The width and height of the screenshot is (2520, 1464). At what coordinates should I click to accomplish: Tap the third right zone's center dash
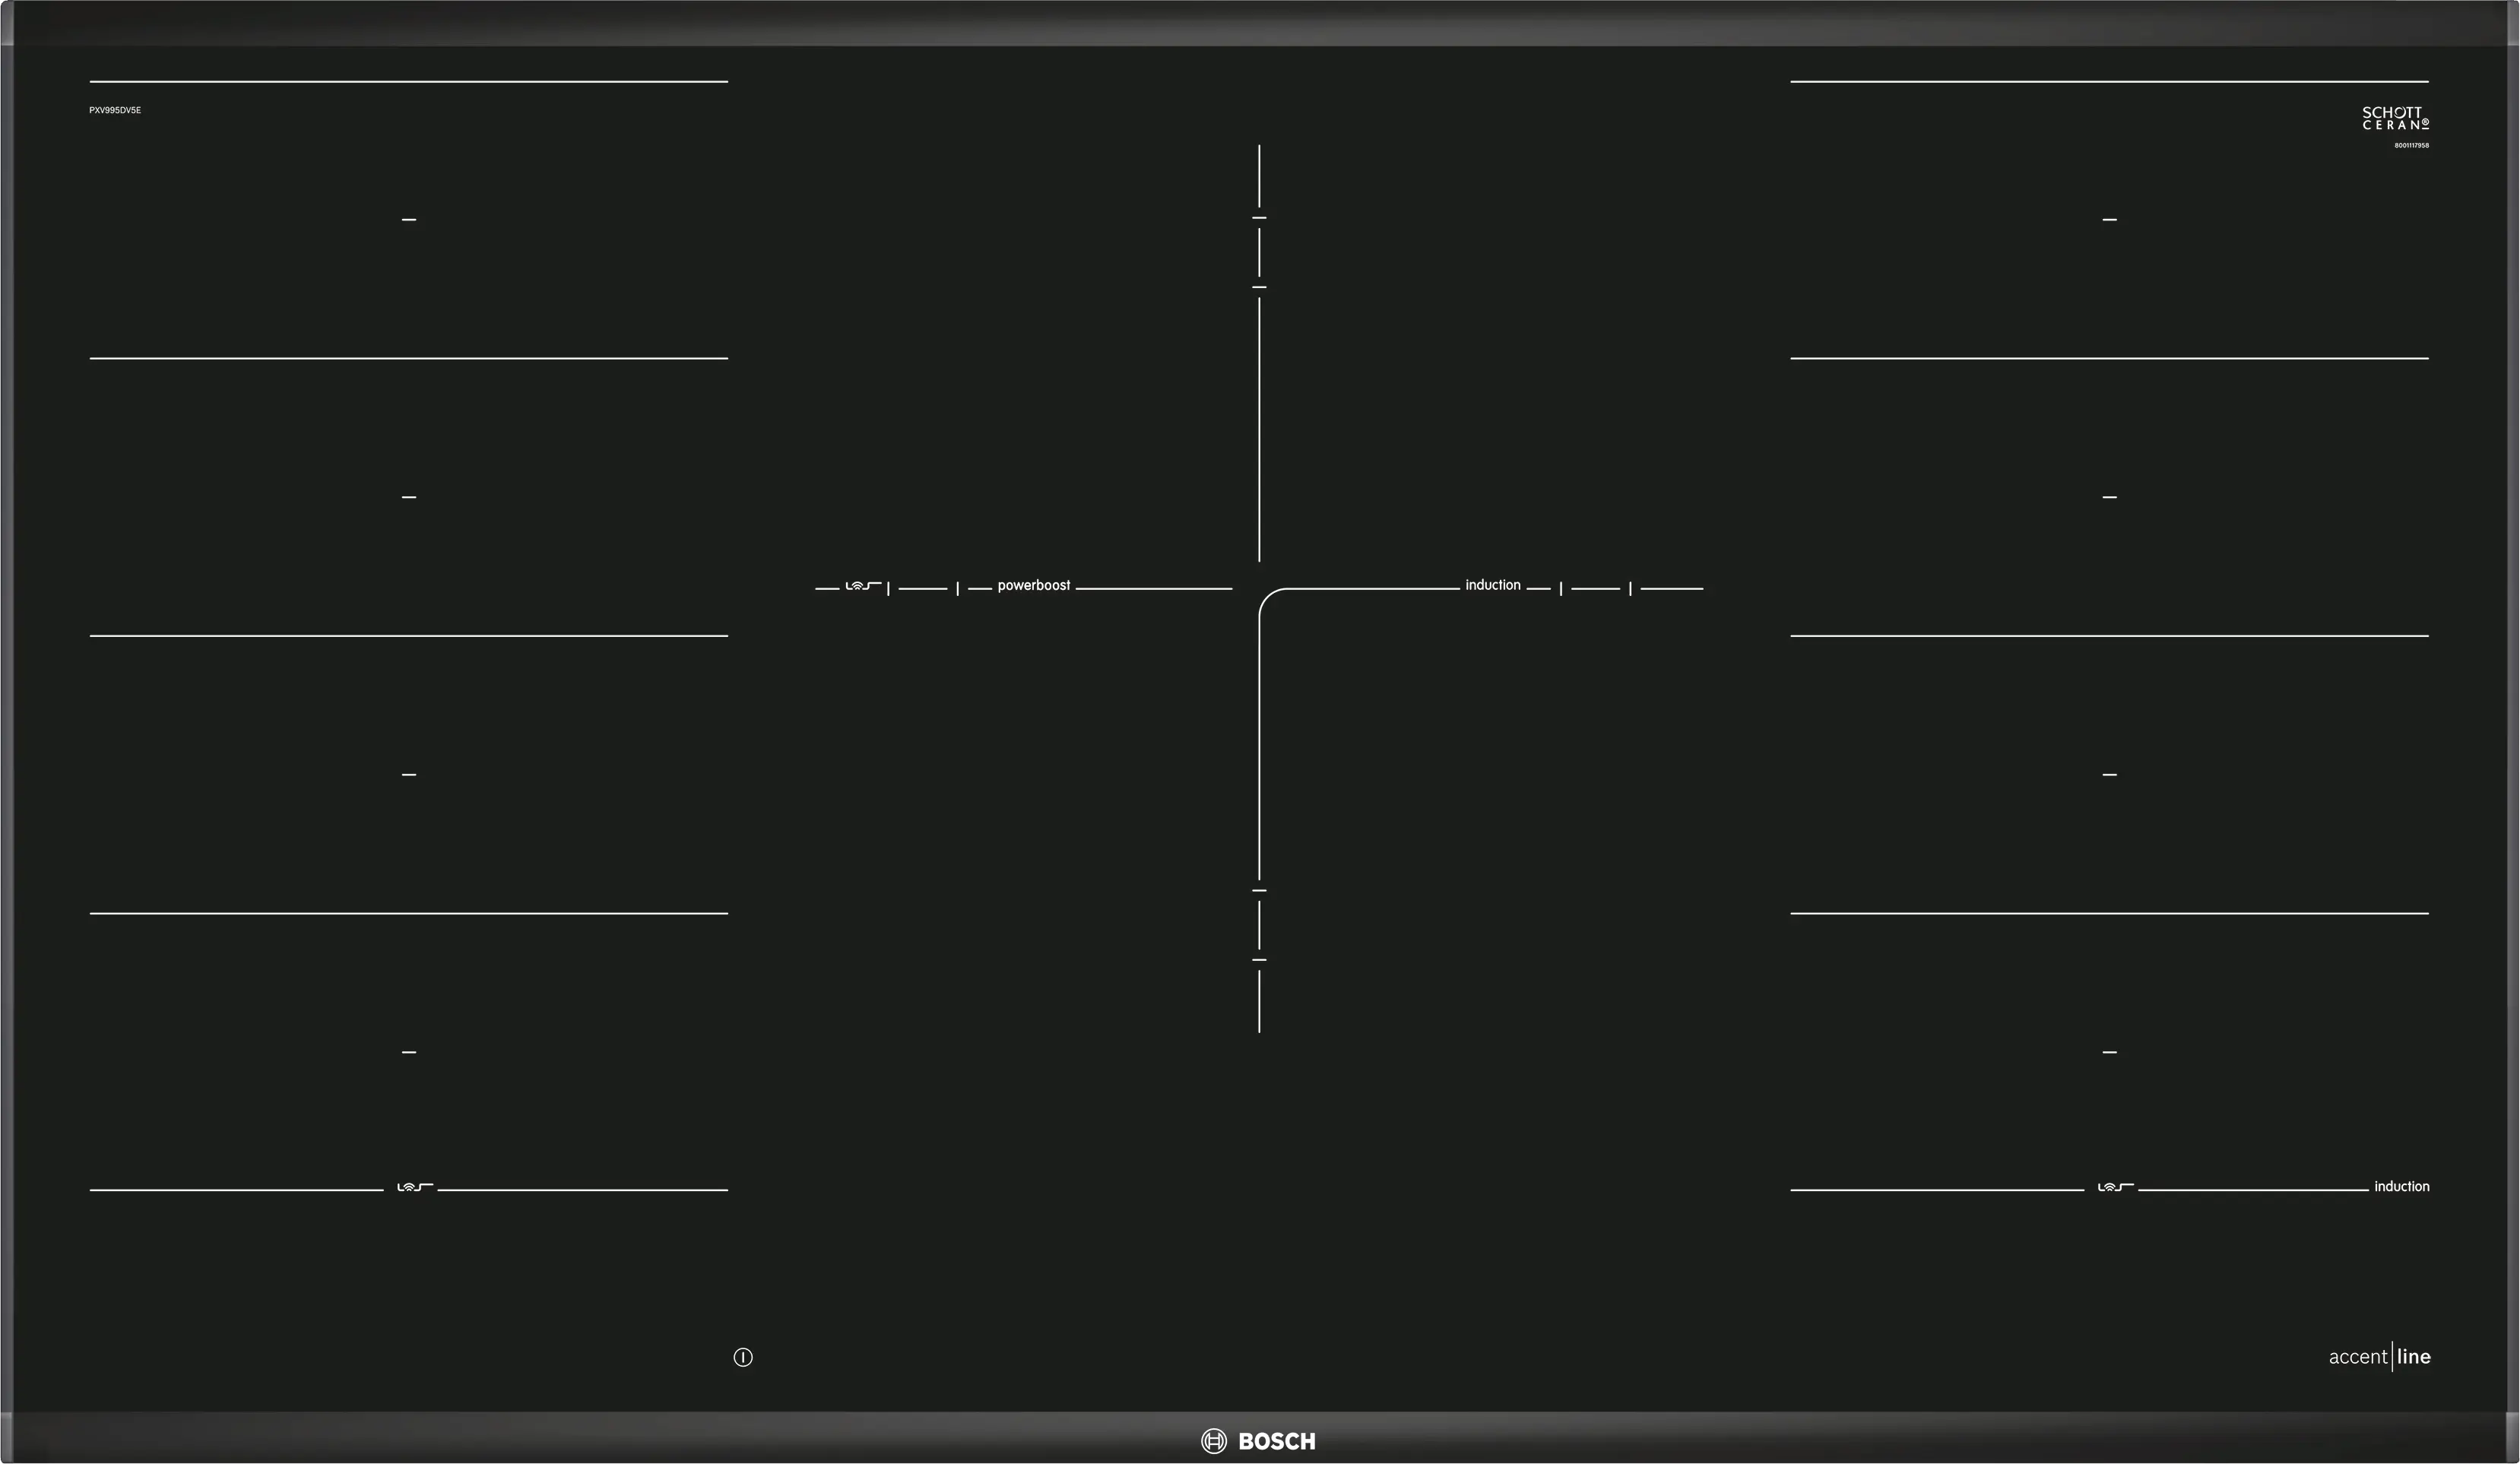2109,775
